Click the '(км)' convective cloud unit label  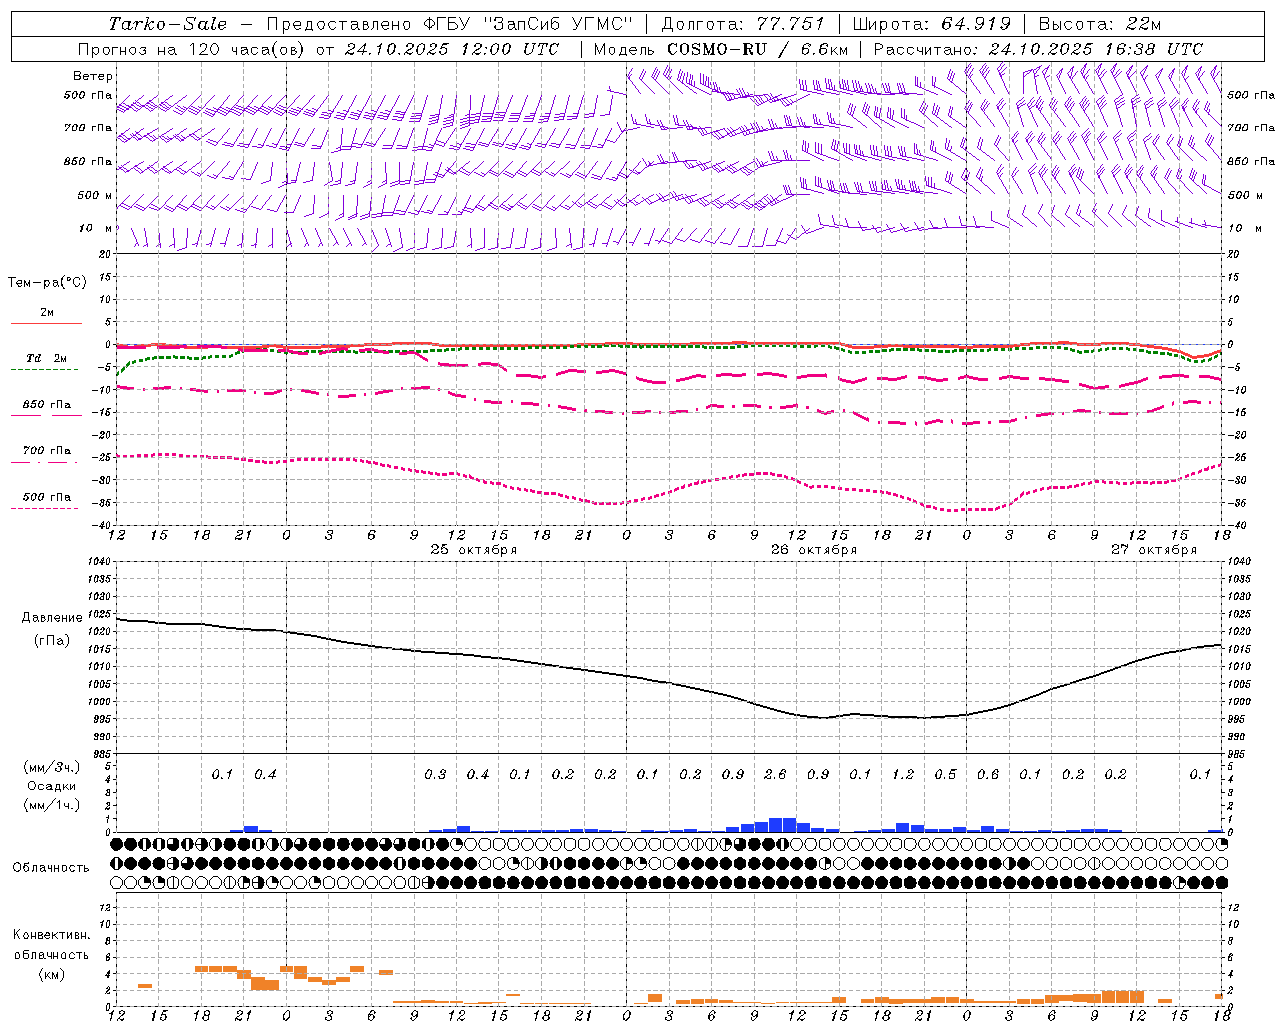51,975
